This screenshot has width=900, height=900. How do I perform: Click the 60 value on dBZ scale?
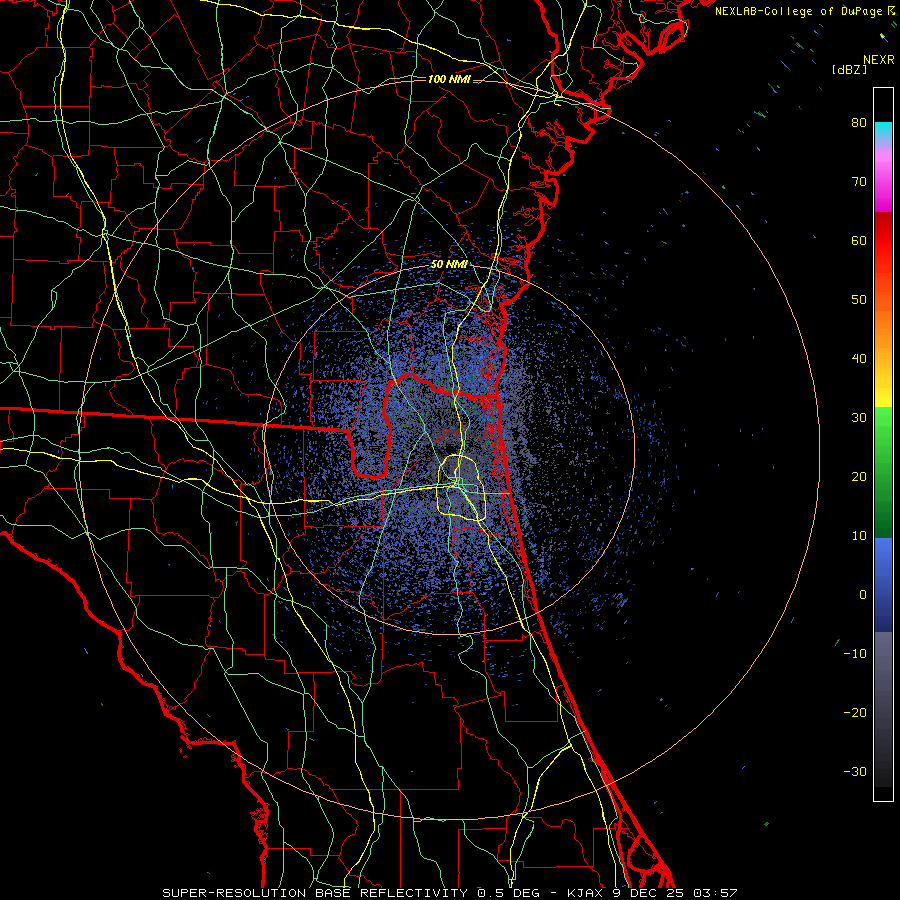(859, 240)
